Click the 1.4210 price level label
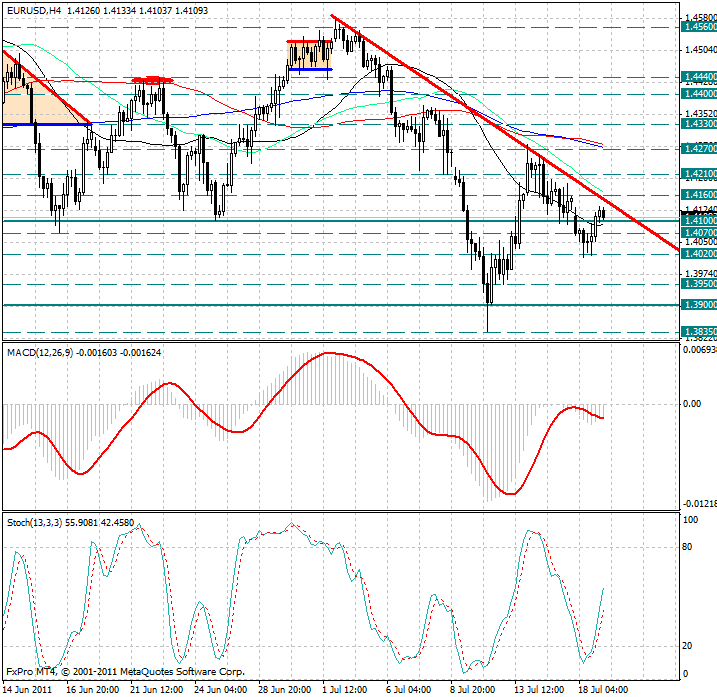717x697 pixels. [x=699, y=174]
